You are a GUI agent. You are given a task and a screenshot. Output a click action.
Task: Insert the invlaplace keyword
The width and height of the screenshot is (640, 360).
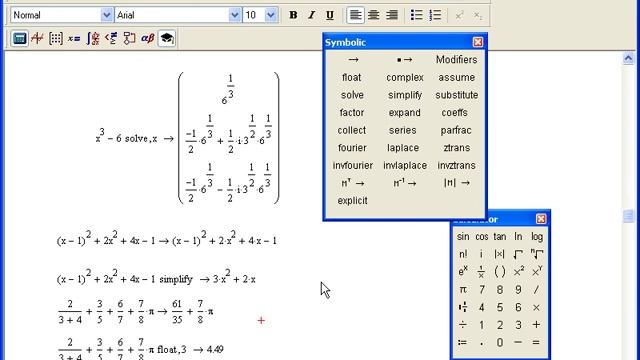click(x=405, y=166)
